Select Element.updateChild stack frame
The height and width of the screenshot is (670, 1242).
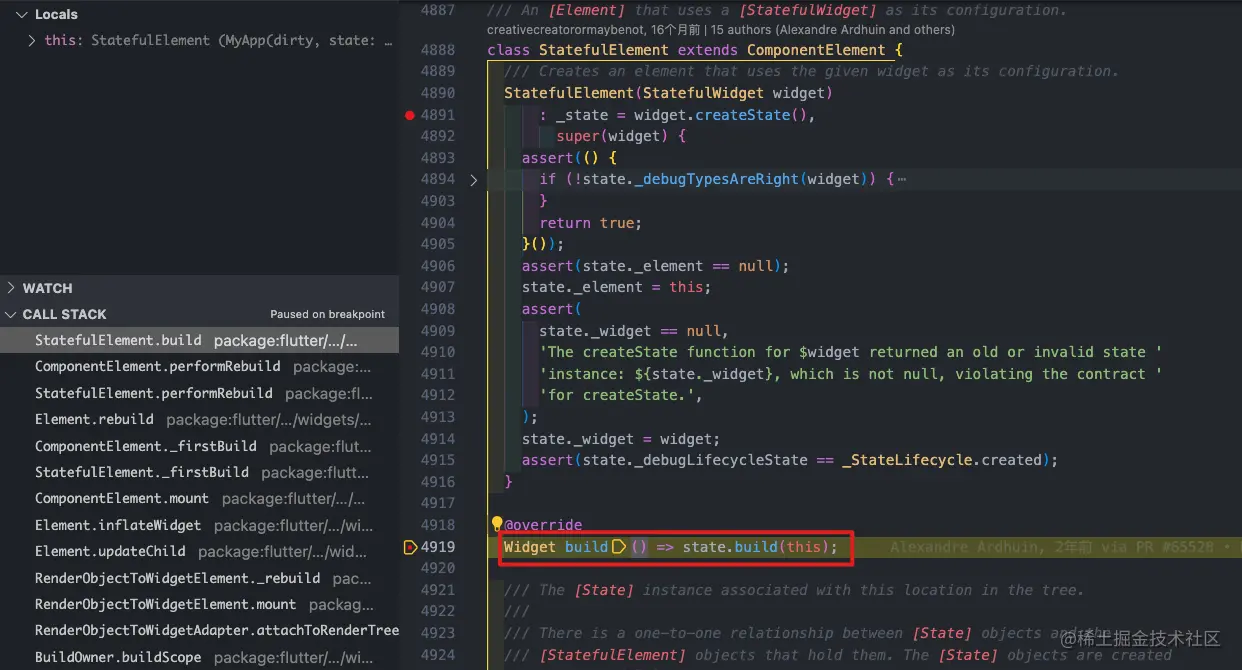[200, 551]
